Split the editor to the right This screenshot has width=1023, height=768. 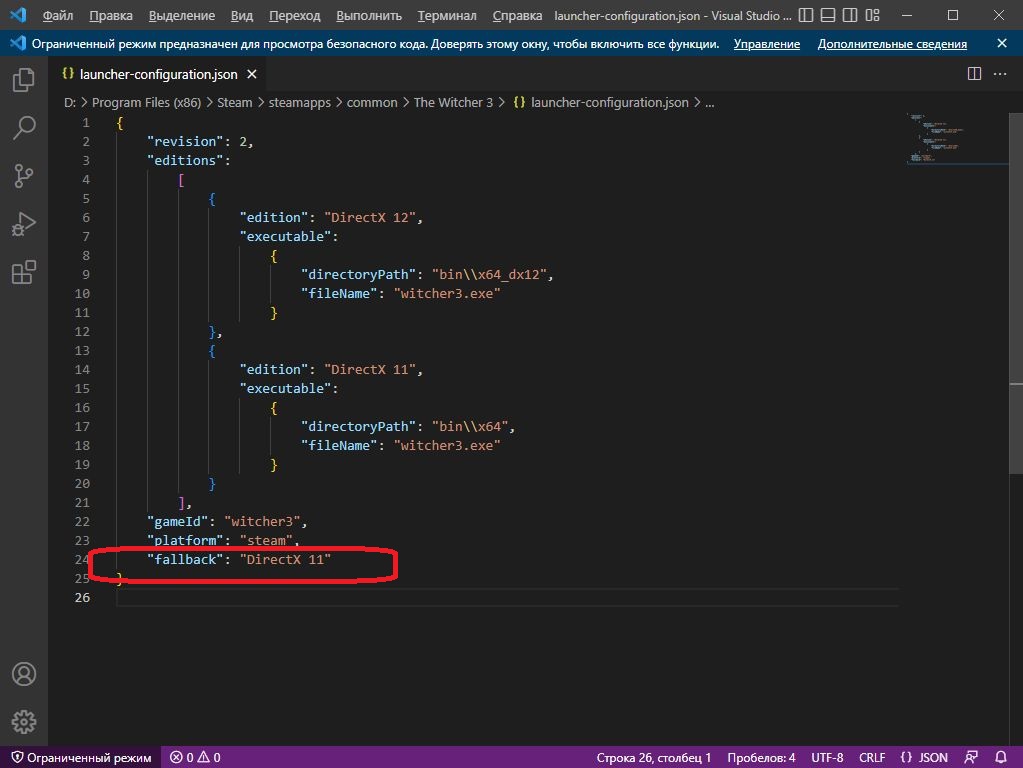pyautogui.click(x=974, y=74)
